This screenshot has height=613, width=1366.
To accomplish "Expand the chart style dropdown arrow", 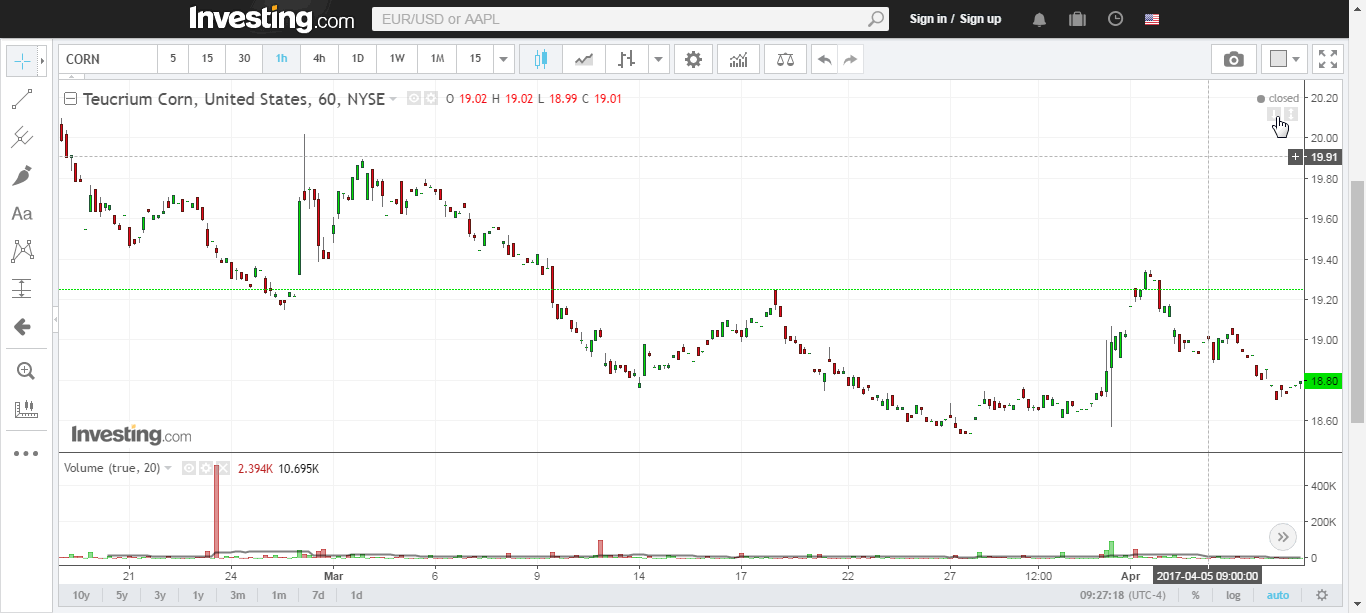I will pyautogui.click(x=658, y=59).
